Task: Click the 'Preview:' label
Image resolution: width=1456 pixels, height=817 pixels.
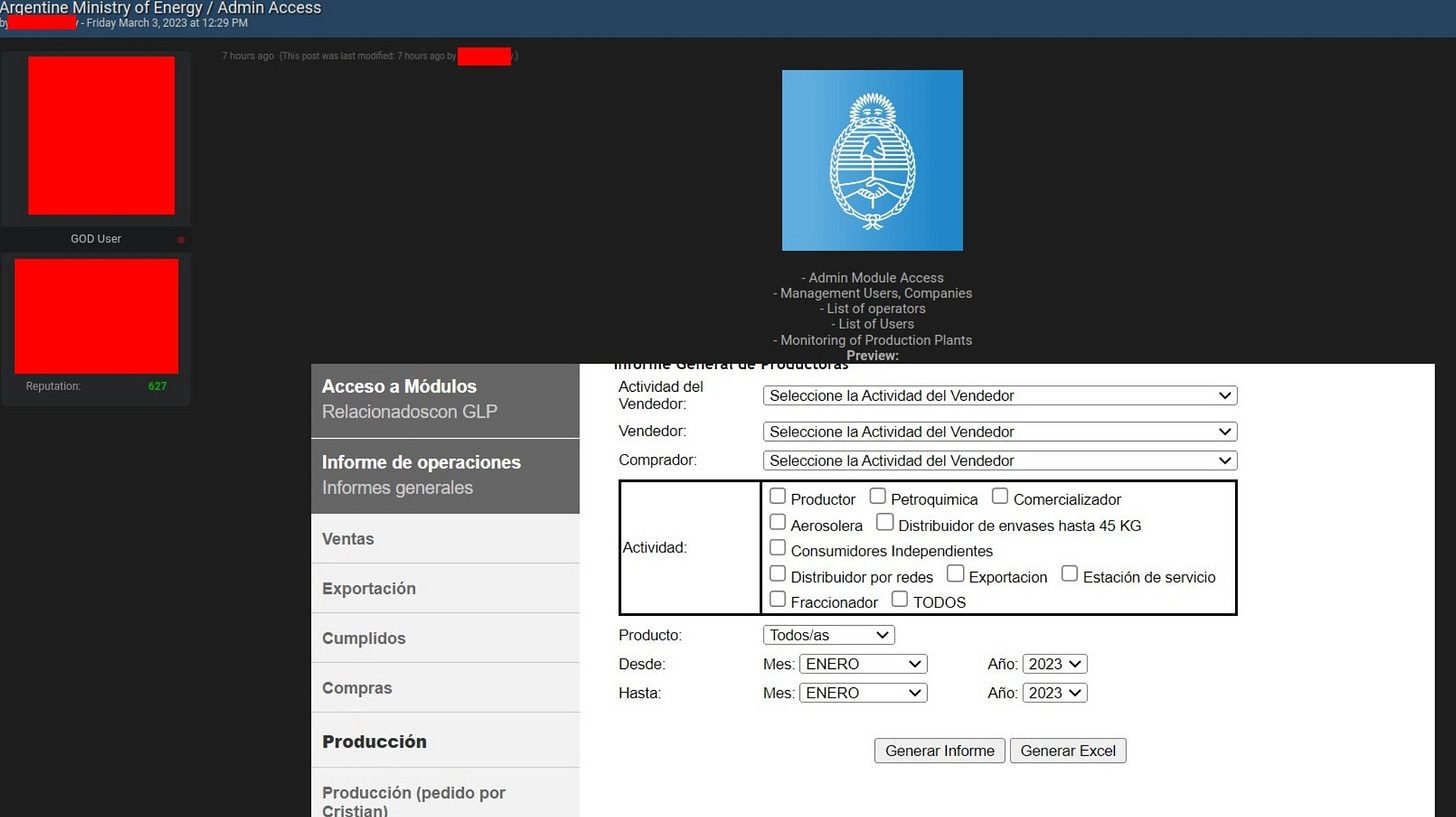Action: [x=872, y=355]
